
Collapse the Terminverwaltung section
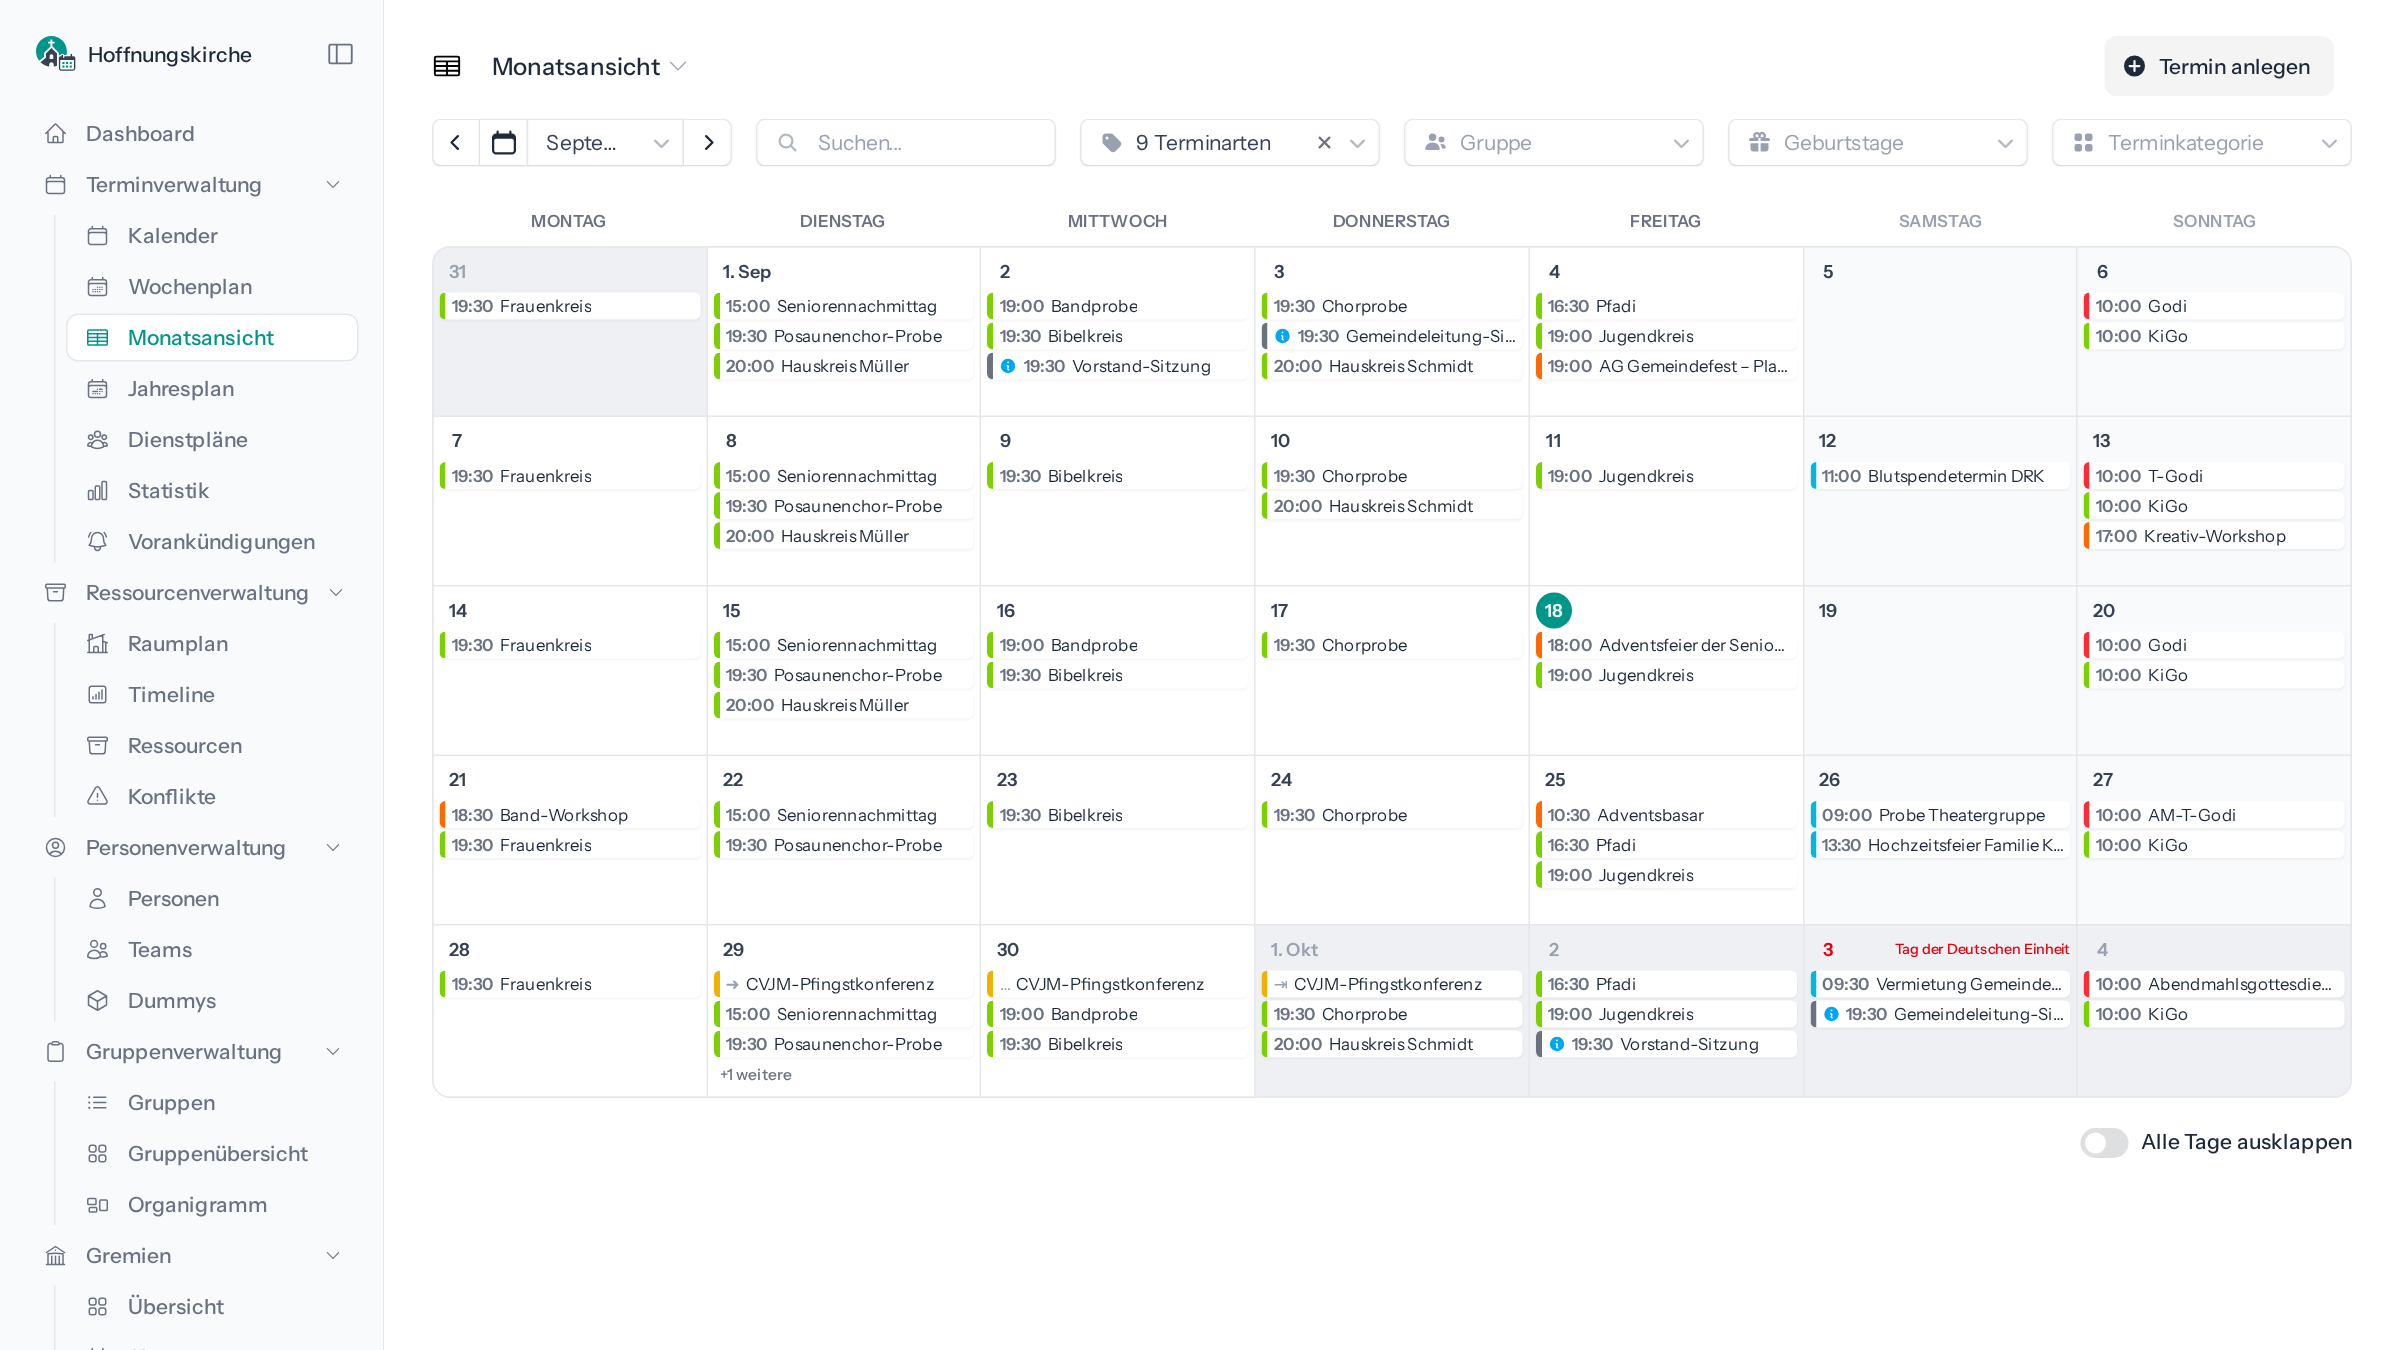tap(333, 185)
